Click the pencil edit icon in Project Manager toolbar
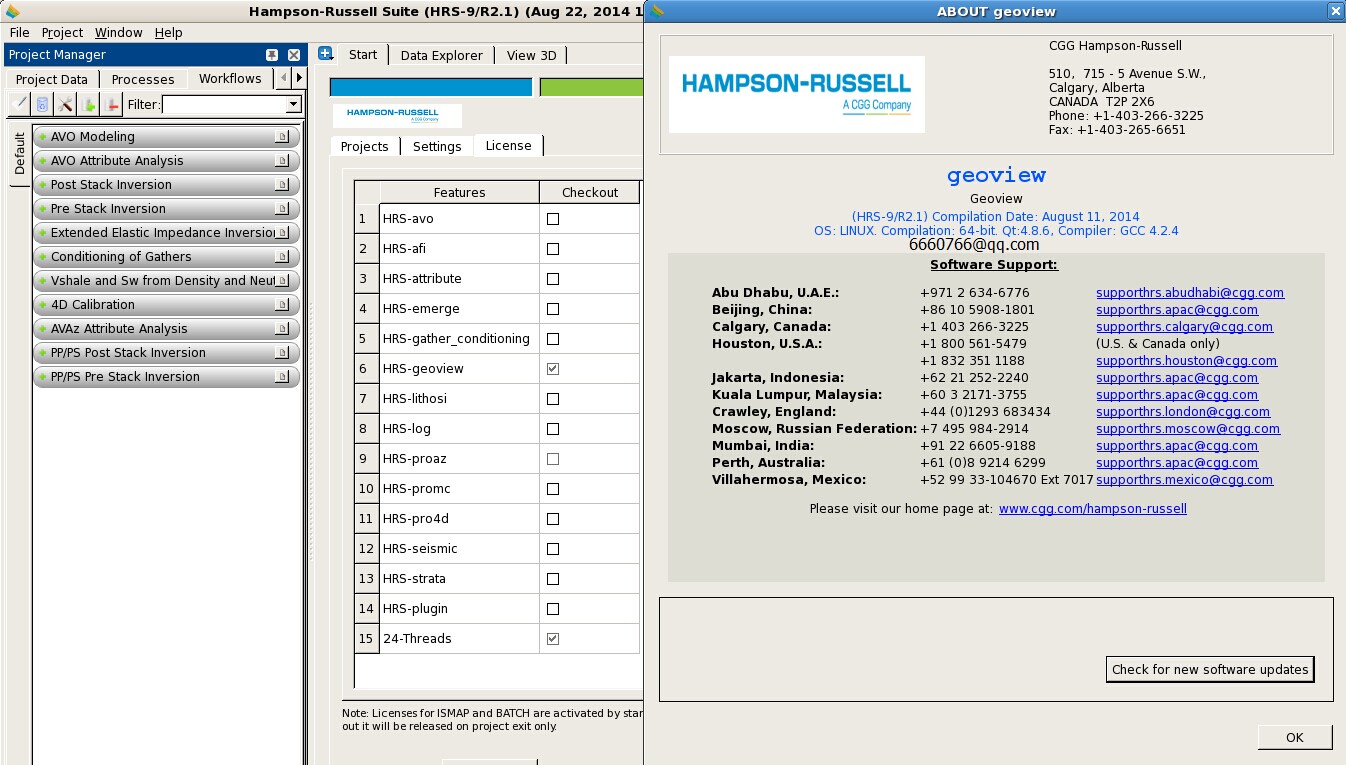1346x765 pixels. (x=19, y=104)
